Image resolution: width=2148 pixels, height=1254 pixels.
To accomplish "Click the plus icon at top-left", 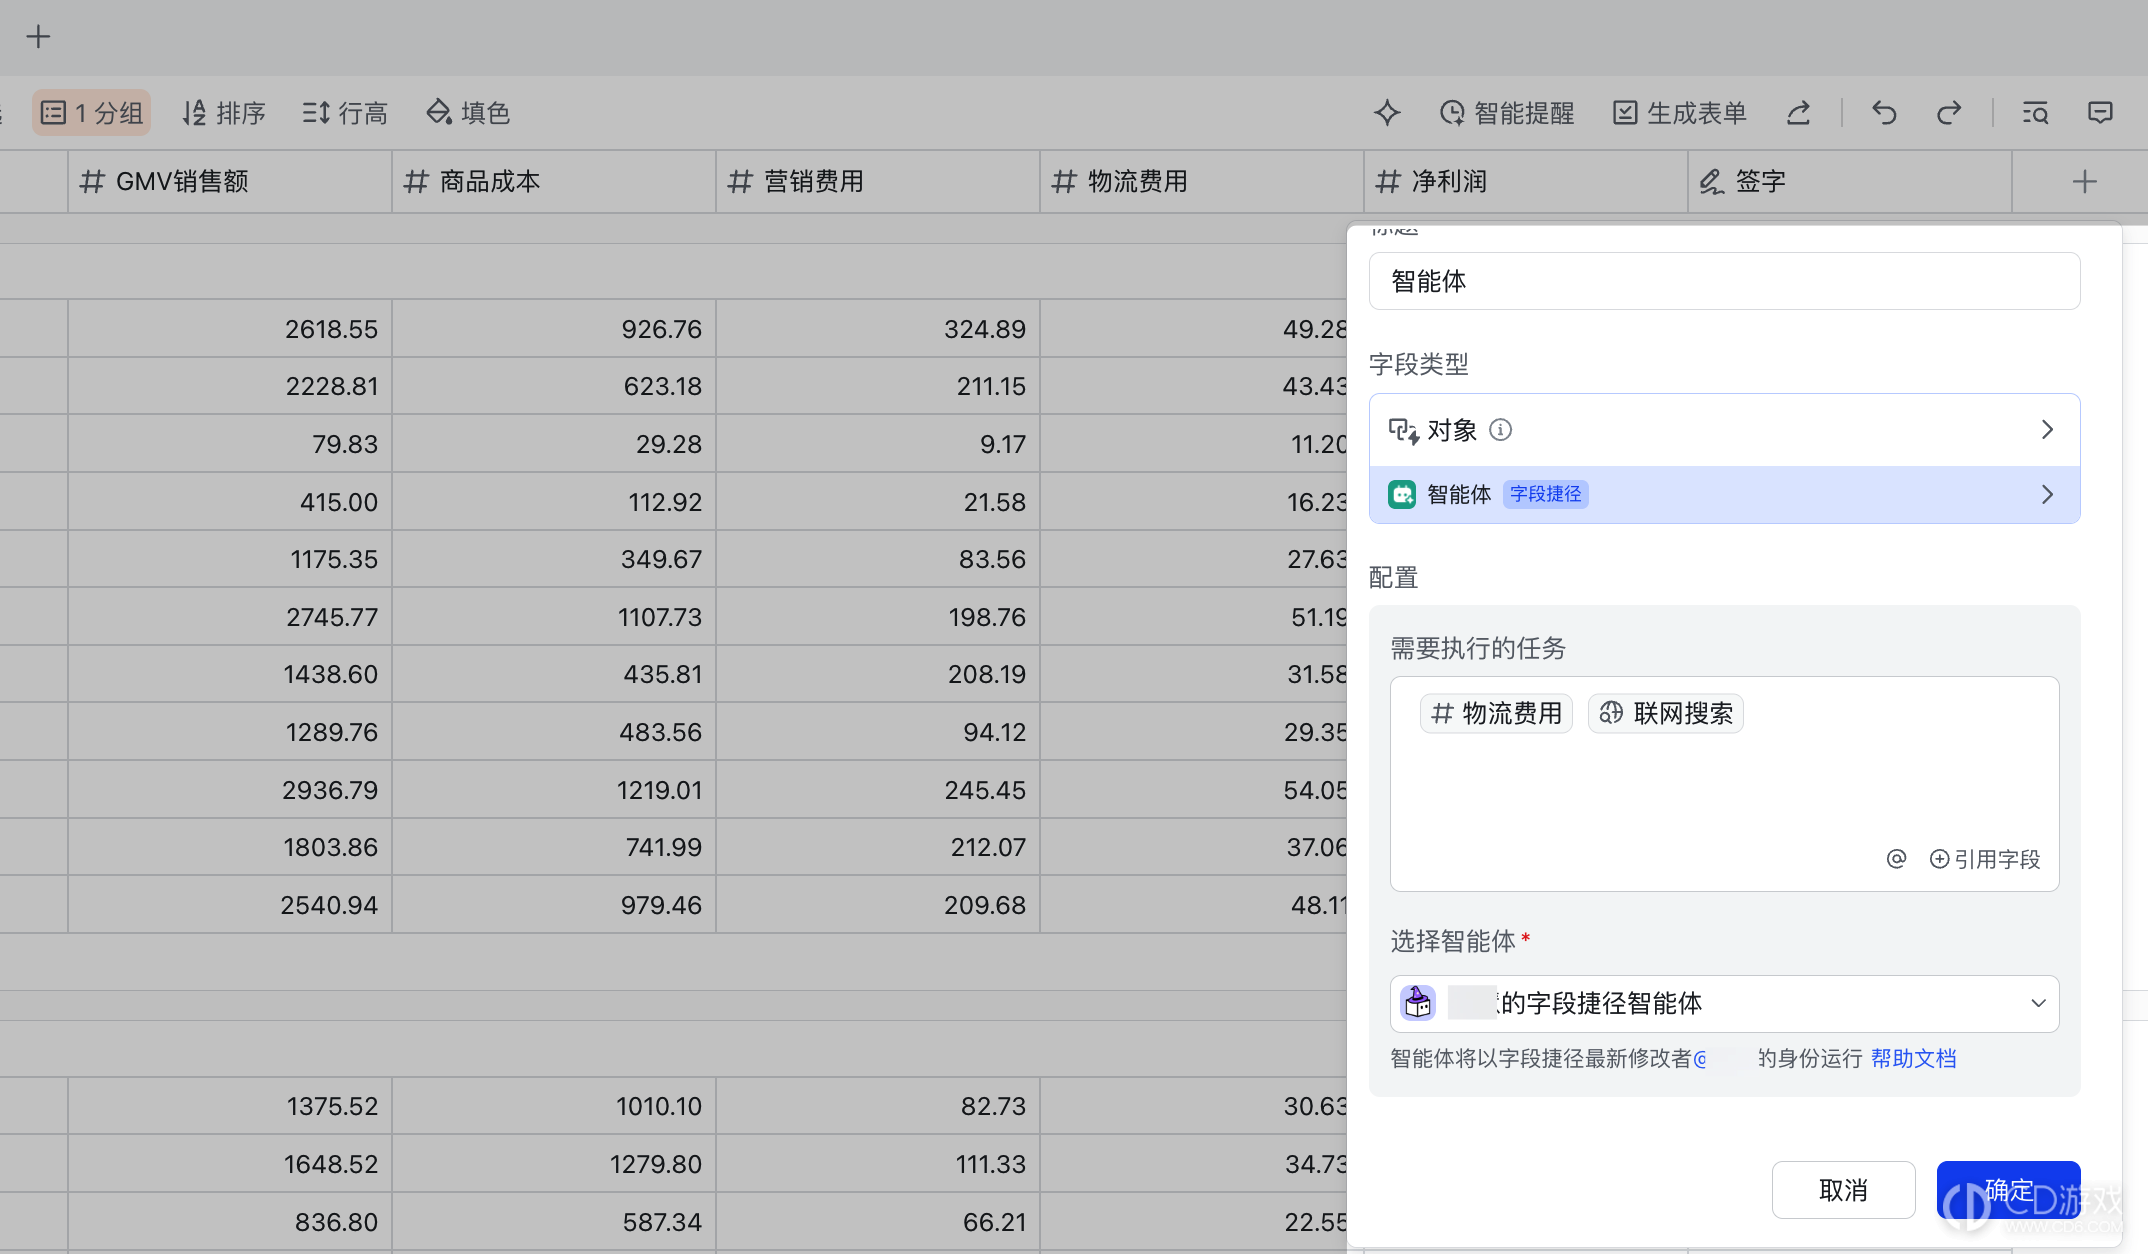I will tap(38, 37).
